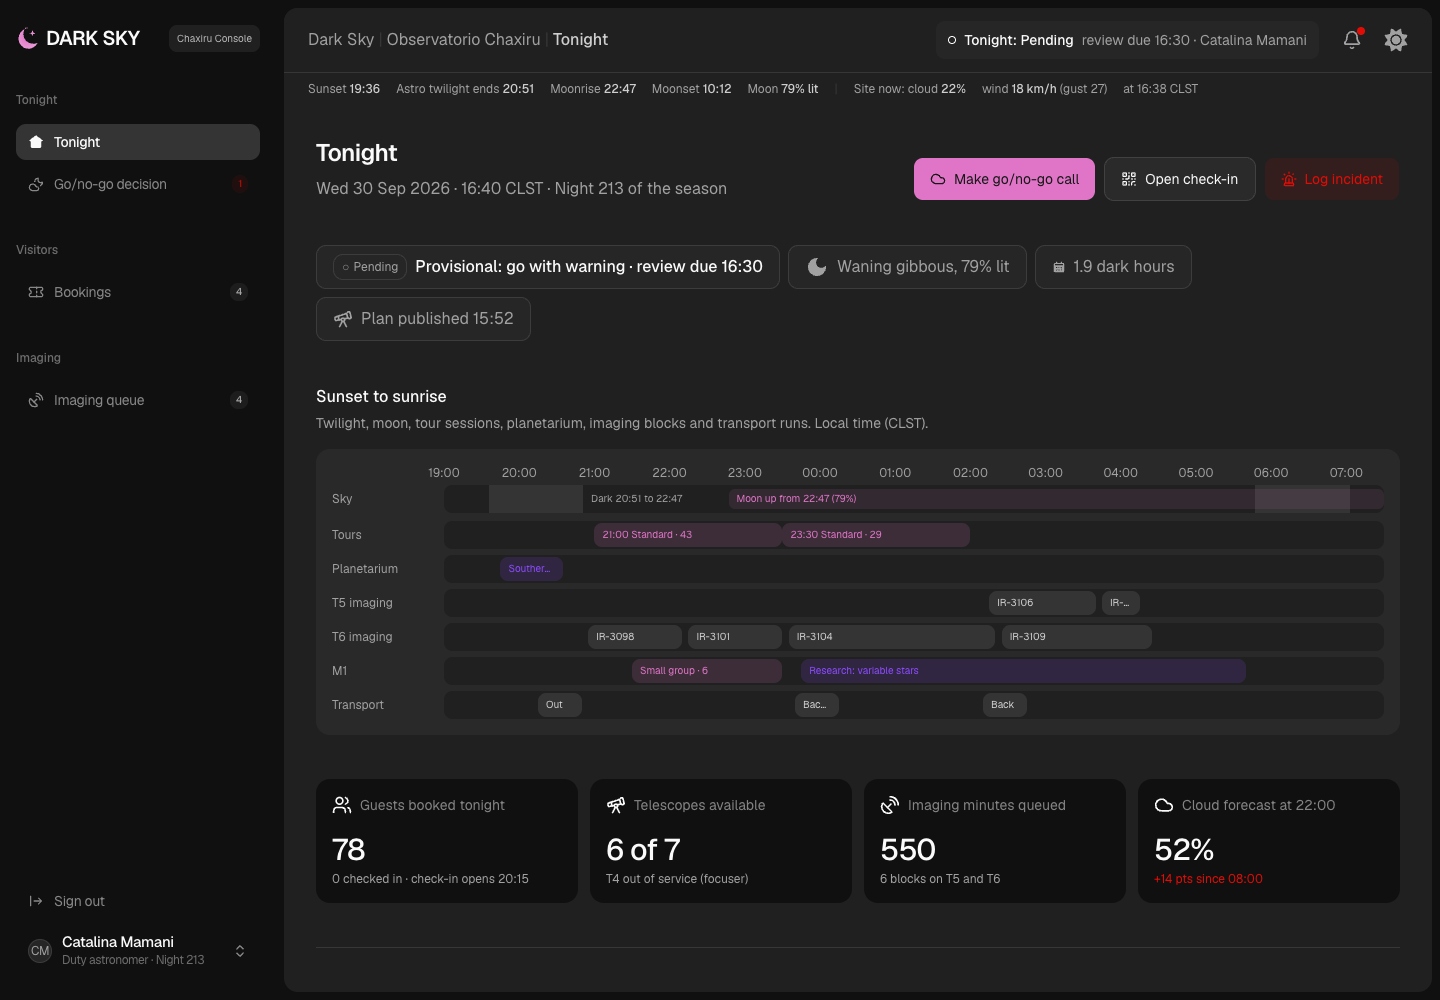Click the Sign out arrow icon

(36, 901)
